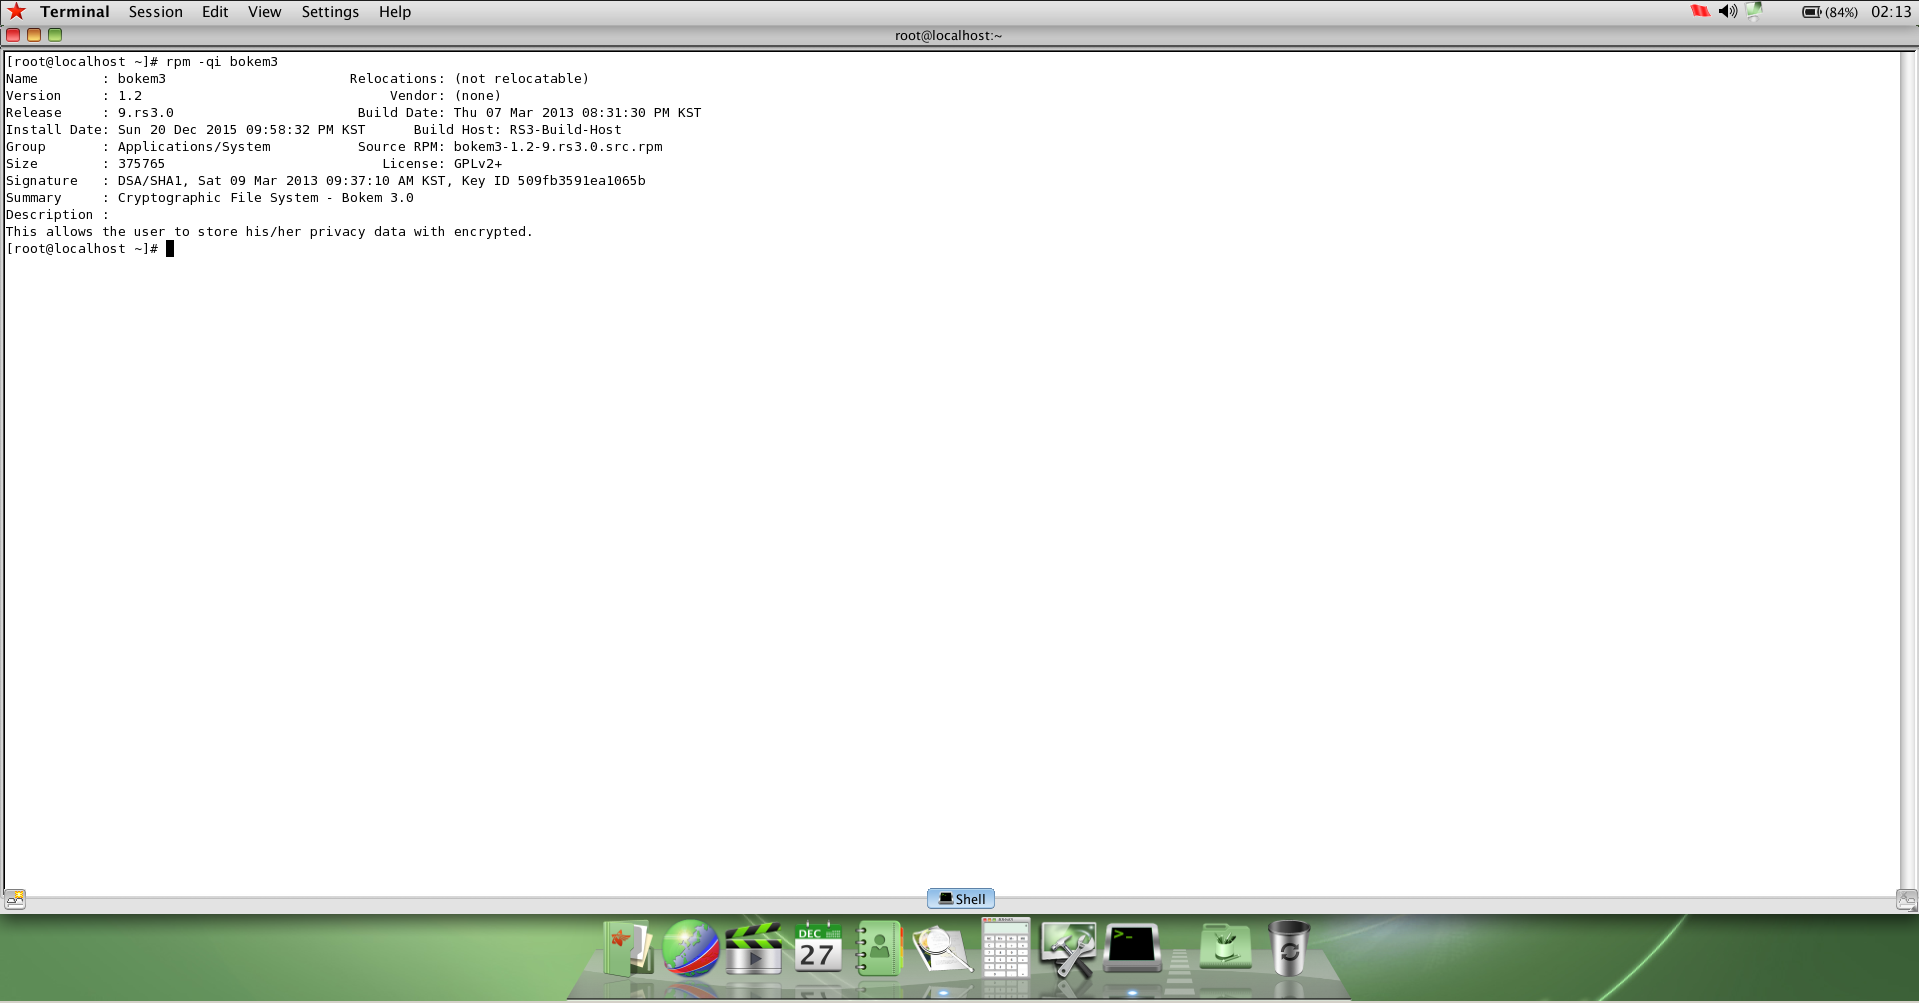
Task: Open the clapperboard media player in dock
Action: coord(754,948)
